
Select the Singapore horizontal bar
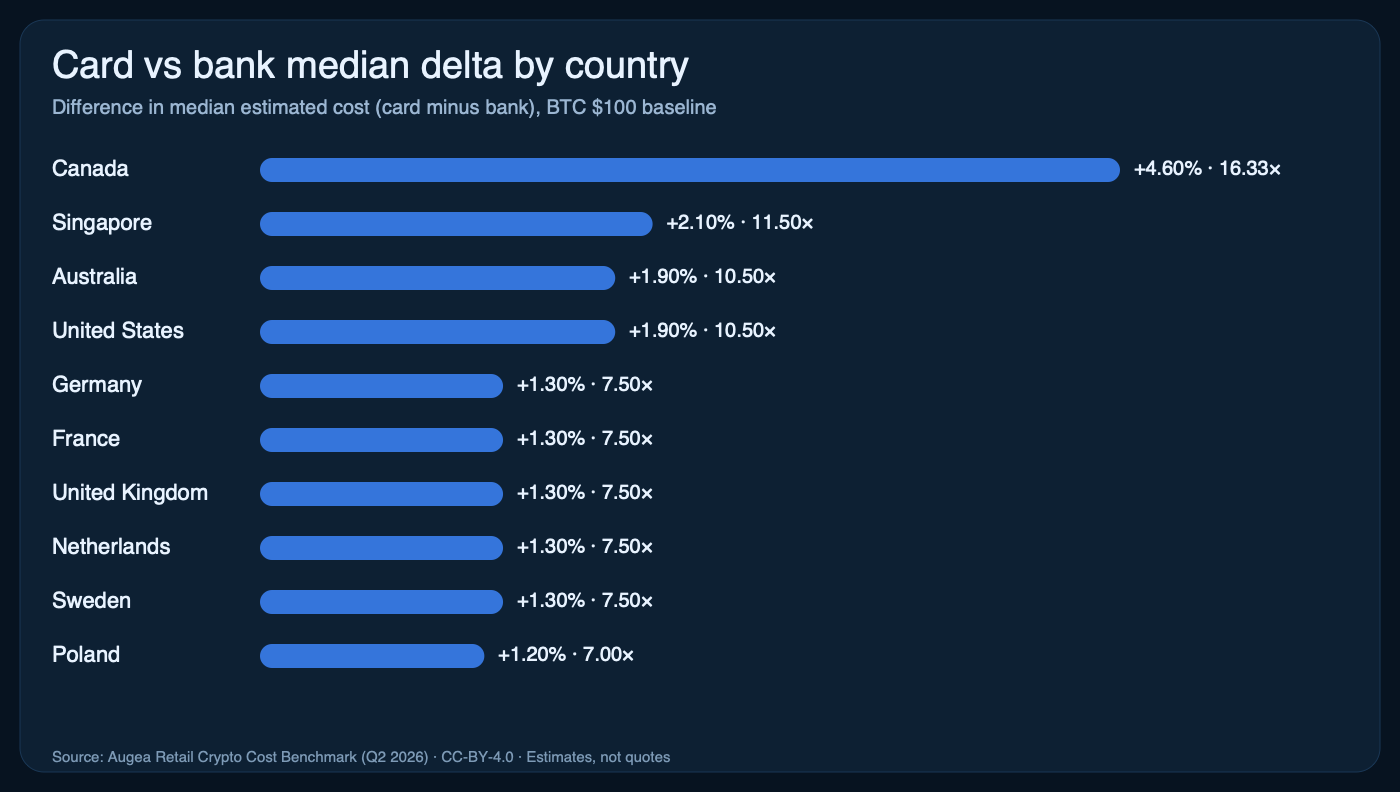[x=456, y=224]
